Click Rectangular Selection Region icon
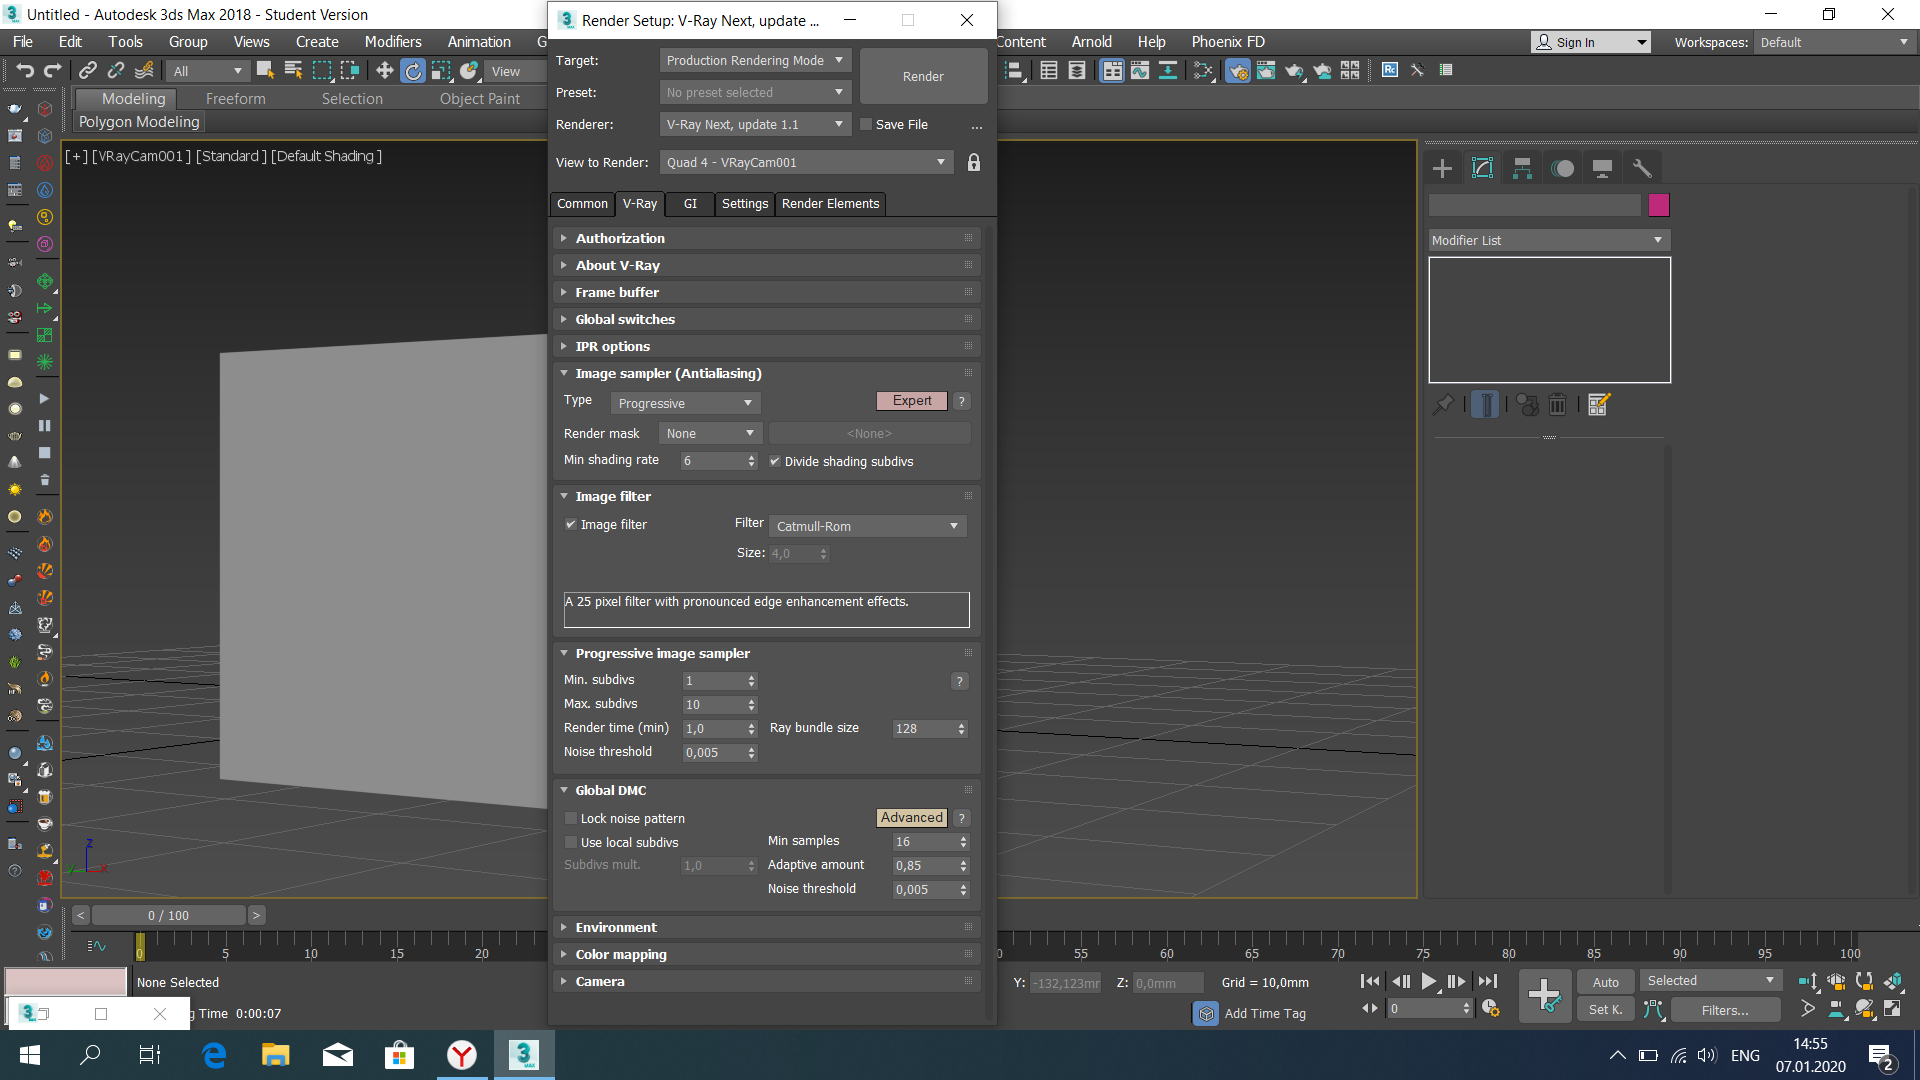1920x1080 pixels. (321, 70)
